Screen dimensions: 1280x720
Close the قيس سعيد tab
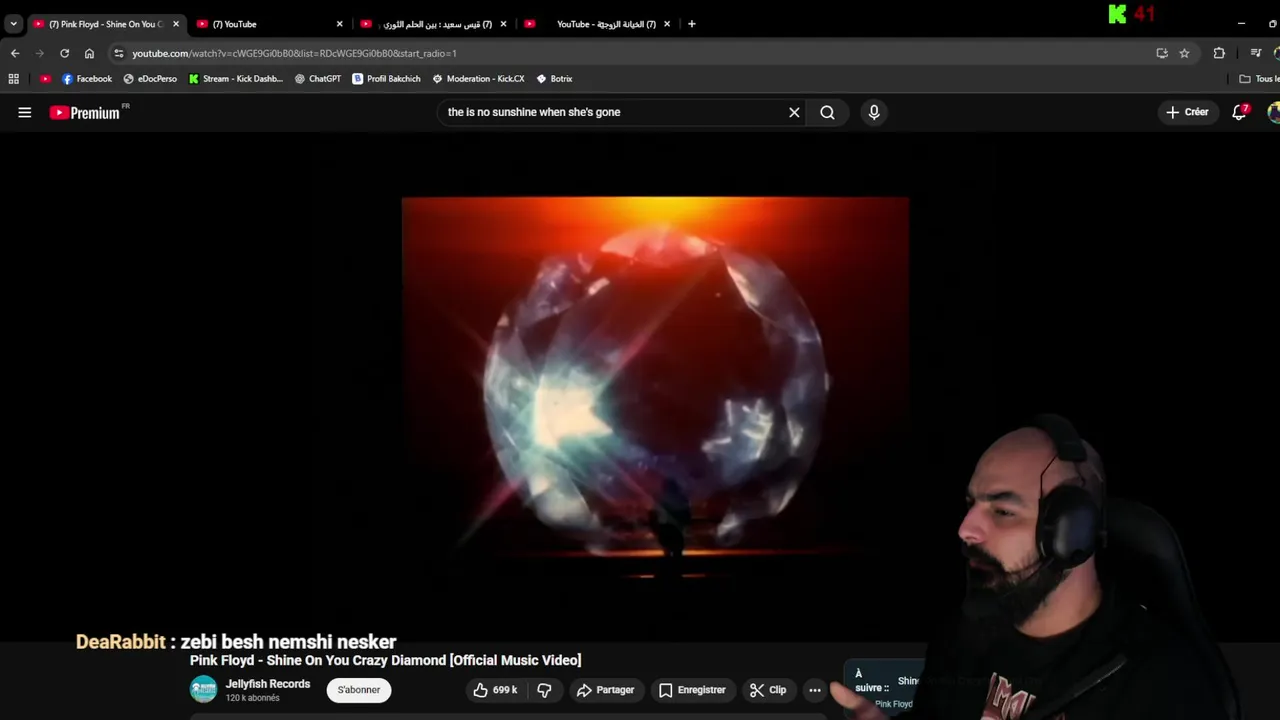point(503,24)
